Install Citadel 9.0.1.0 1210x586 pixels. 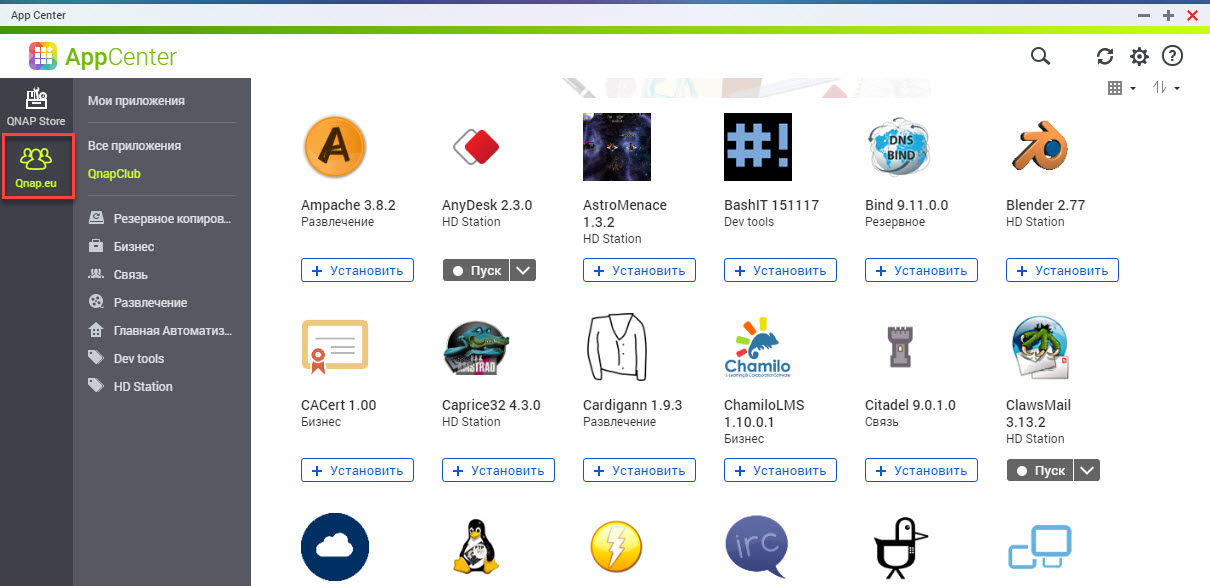921,470
